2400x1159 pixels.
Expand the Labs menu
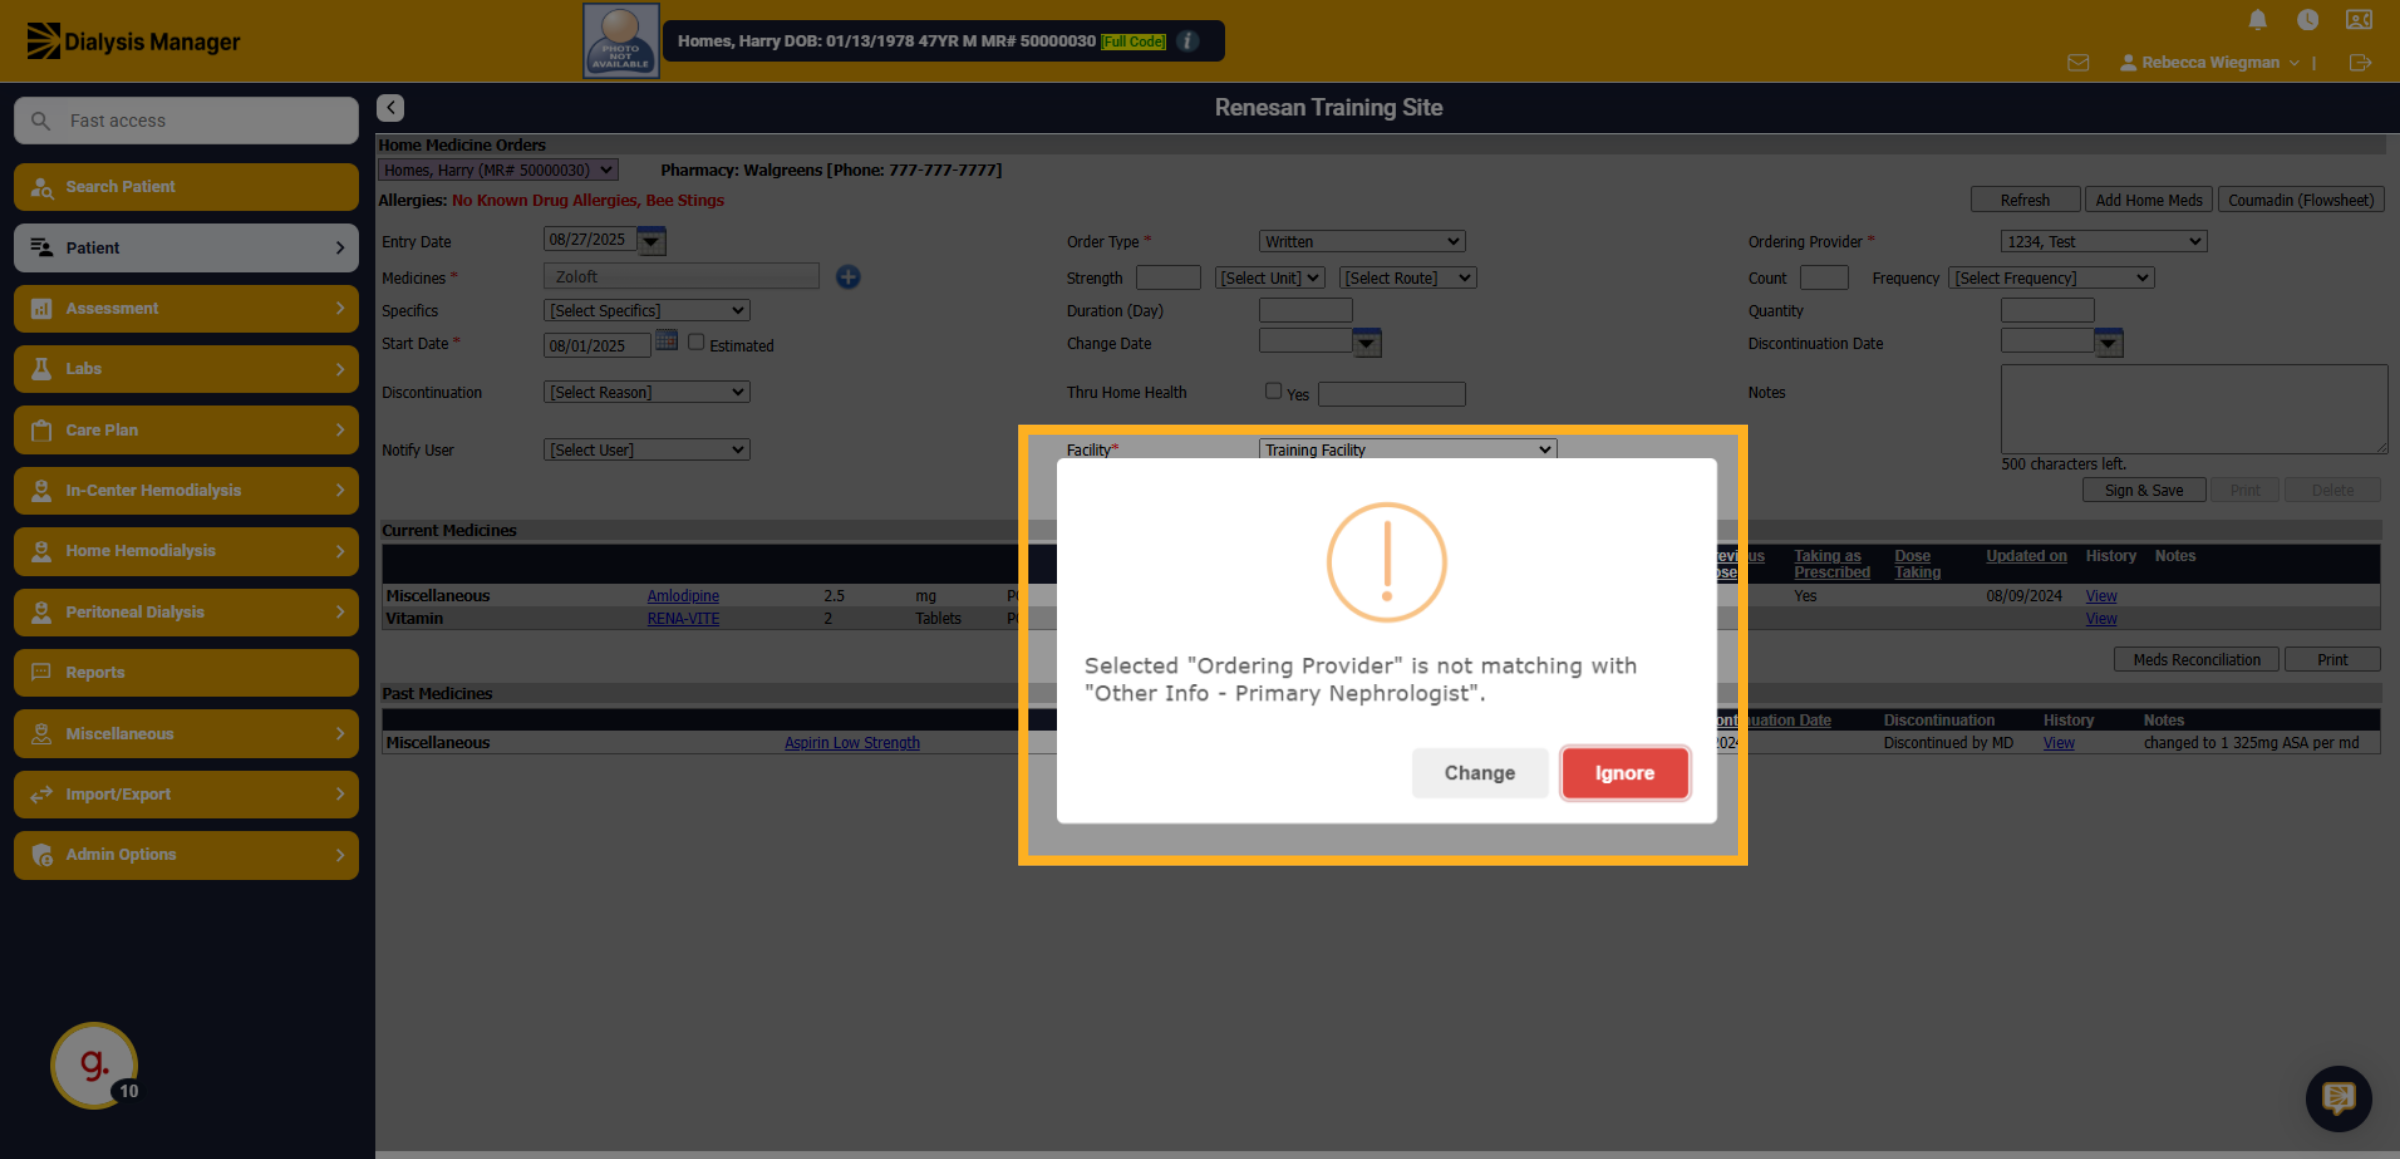point(186,369)
